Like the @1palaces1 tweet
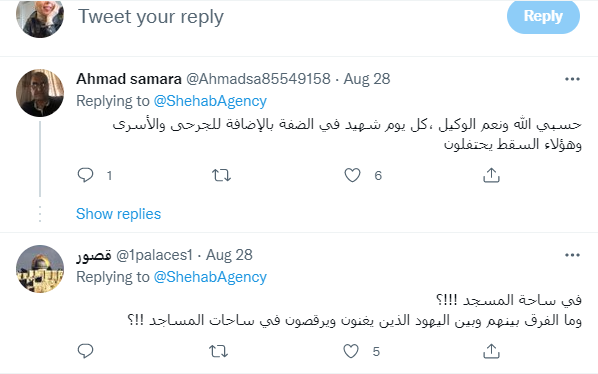 point(351,351)
